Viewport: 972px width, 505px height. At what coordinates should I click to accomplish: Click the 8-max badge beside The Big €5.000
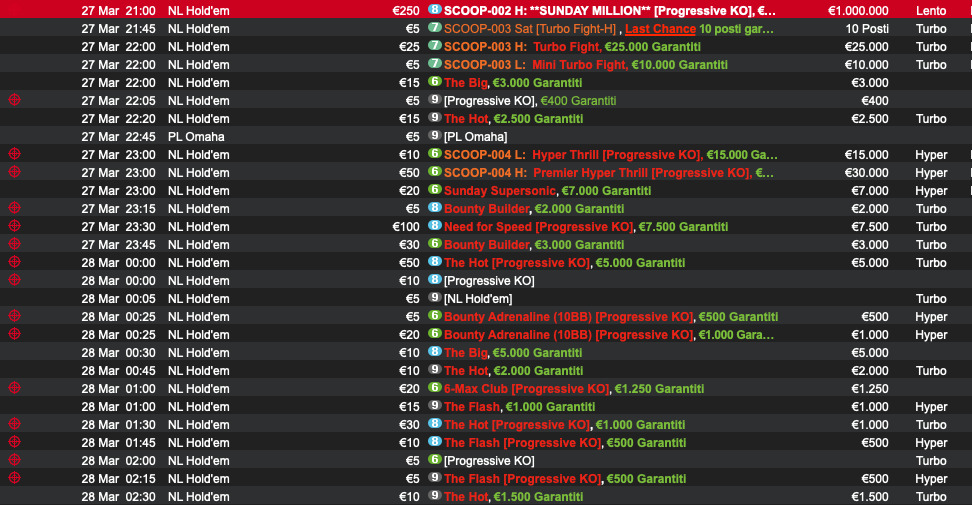pos(435,351)
